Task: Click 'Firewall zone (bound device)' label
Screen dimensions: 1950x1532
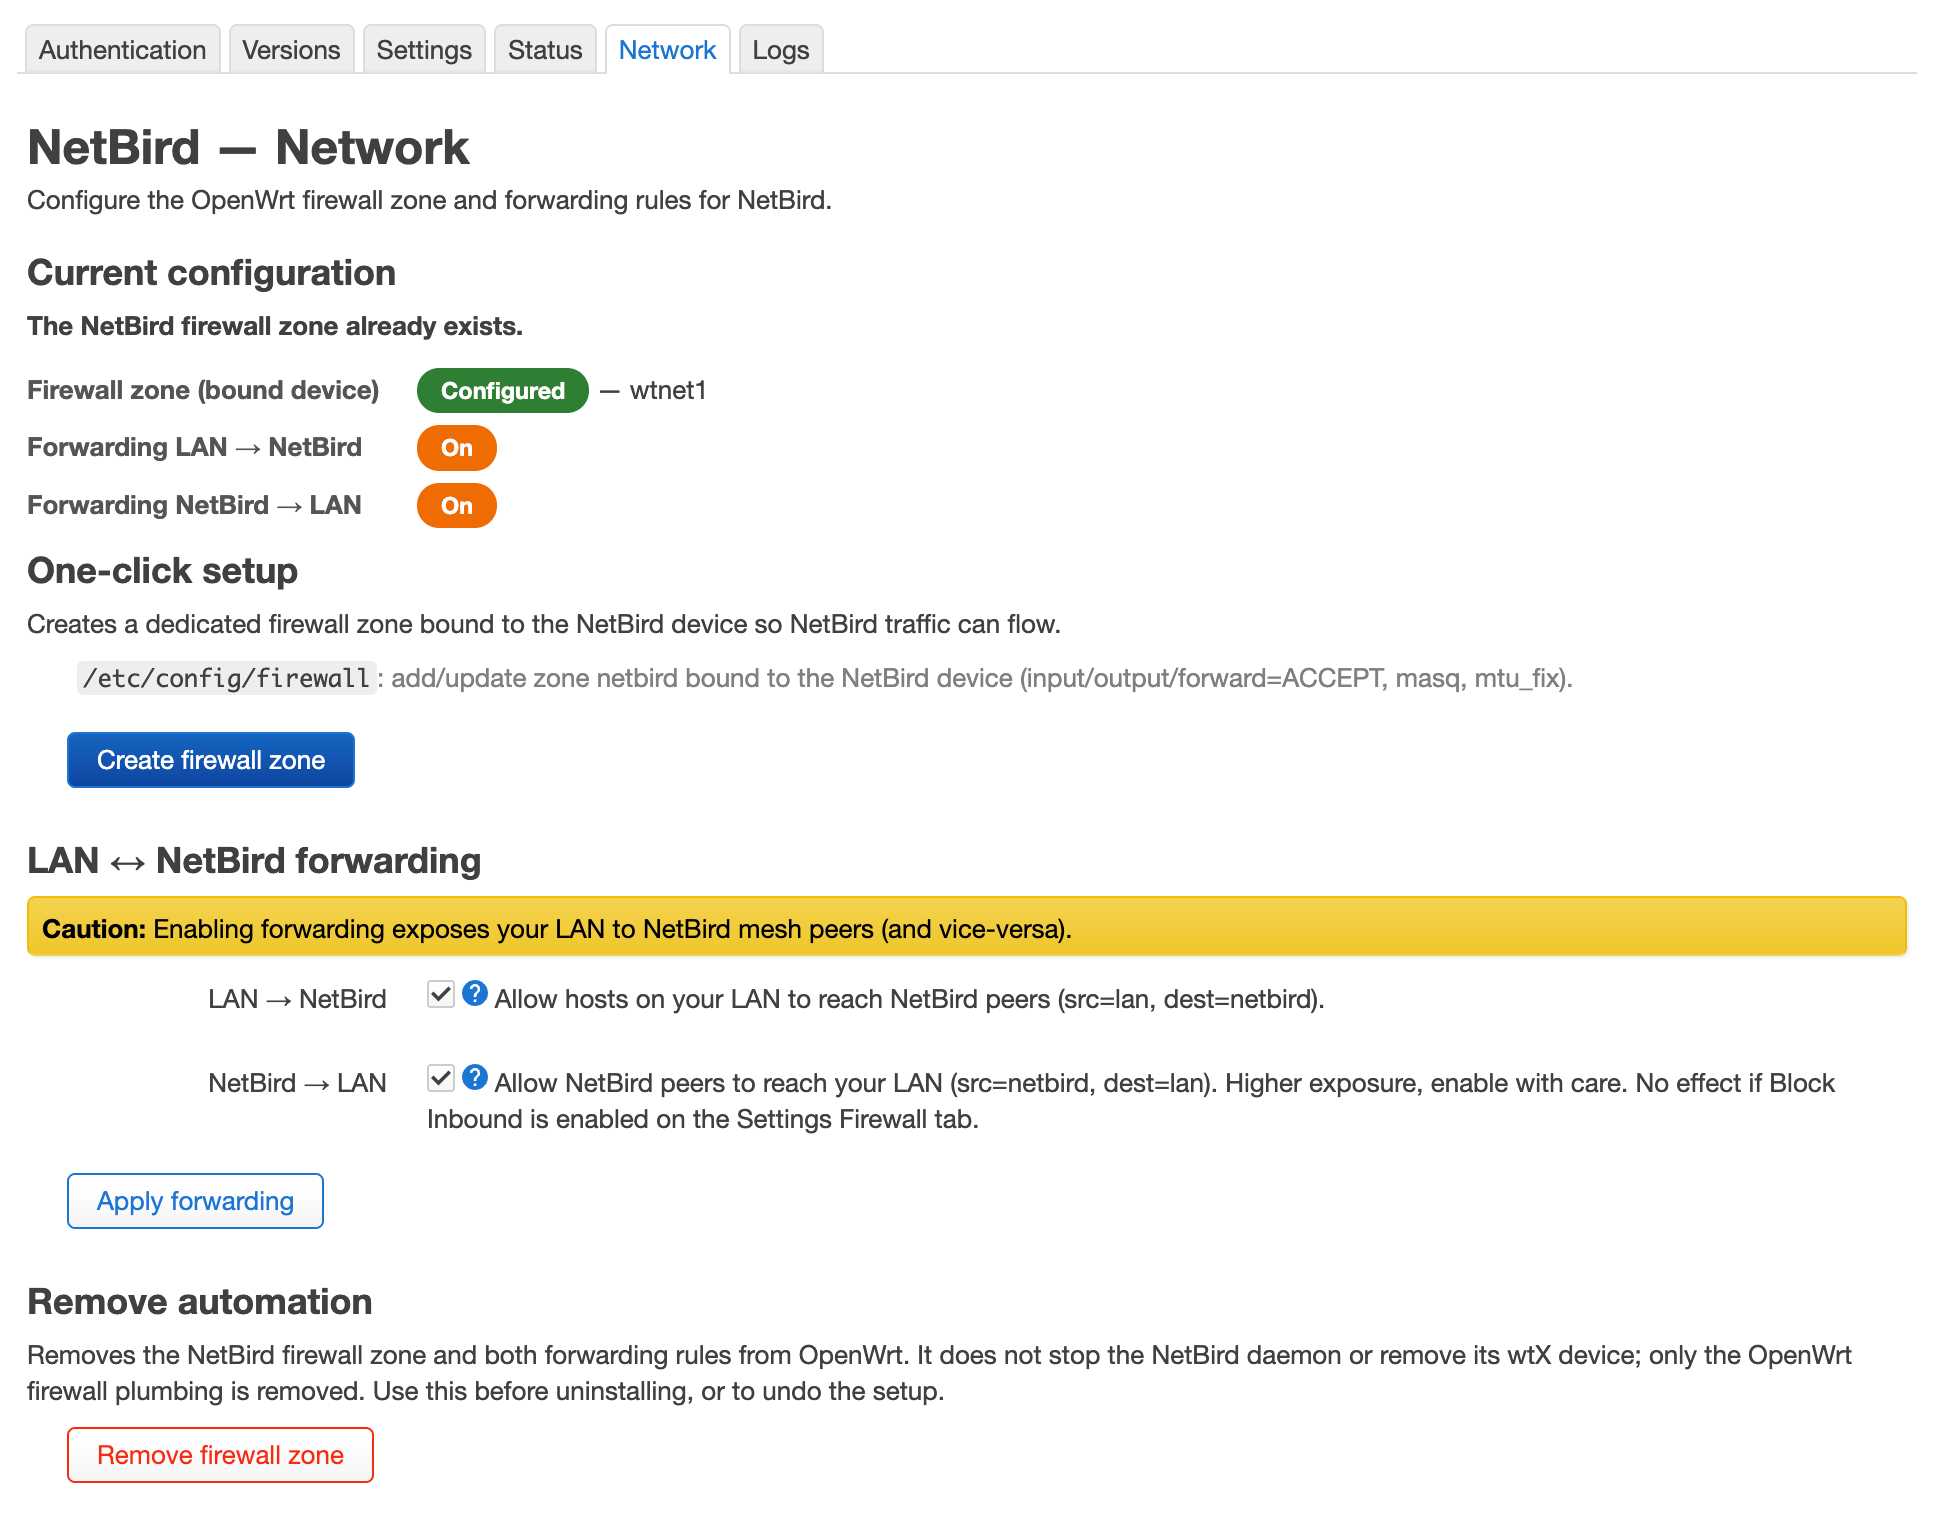Action: 203,390
